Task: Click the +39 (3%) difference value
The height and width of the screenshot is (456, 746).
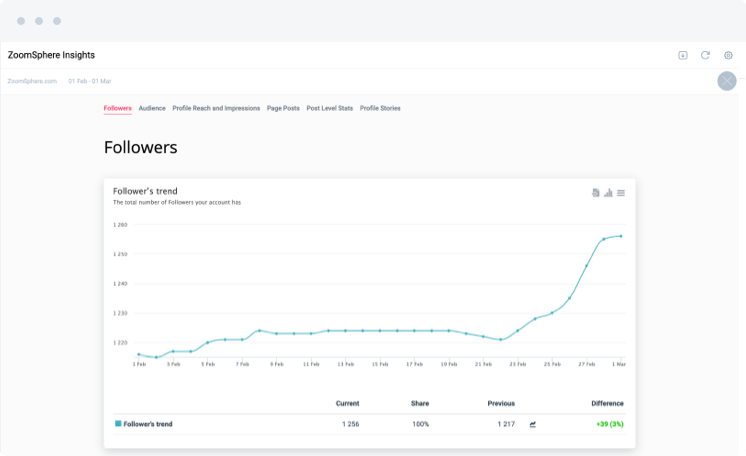Action: [609, 424]
